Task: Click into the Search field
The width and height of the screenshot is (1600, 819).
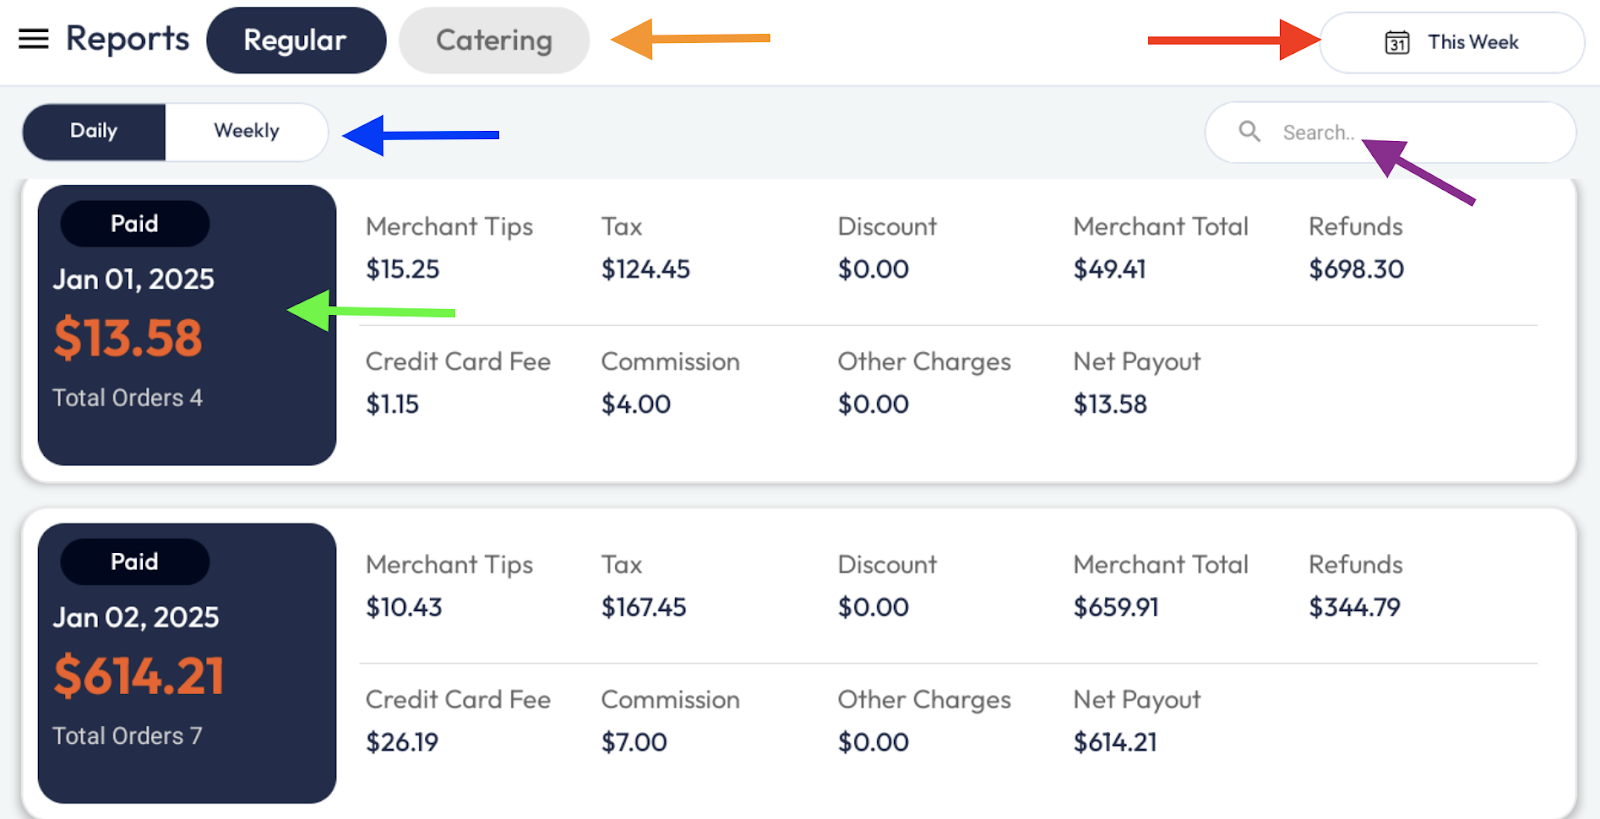Action: click(1400, 132)
